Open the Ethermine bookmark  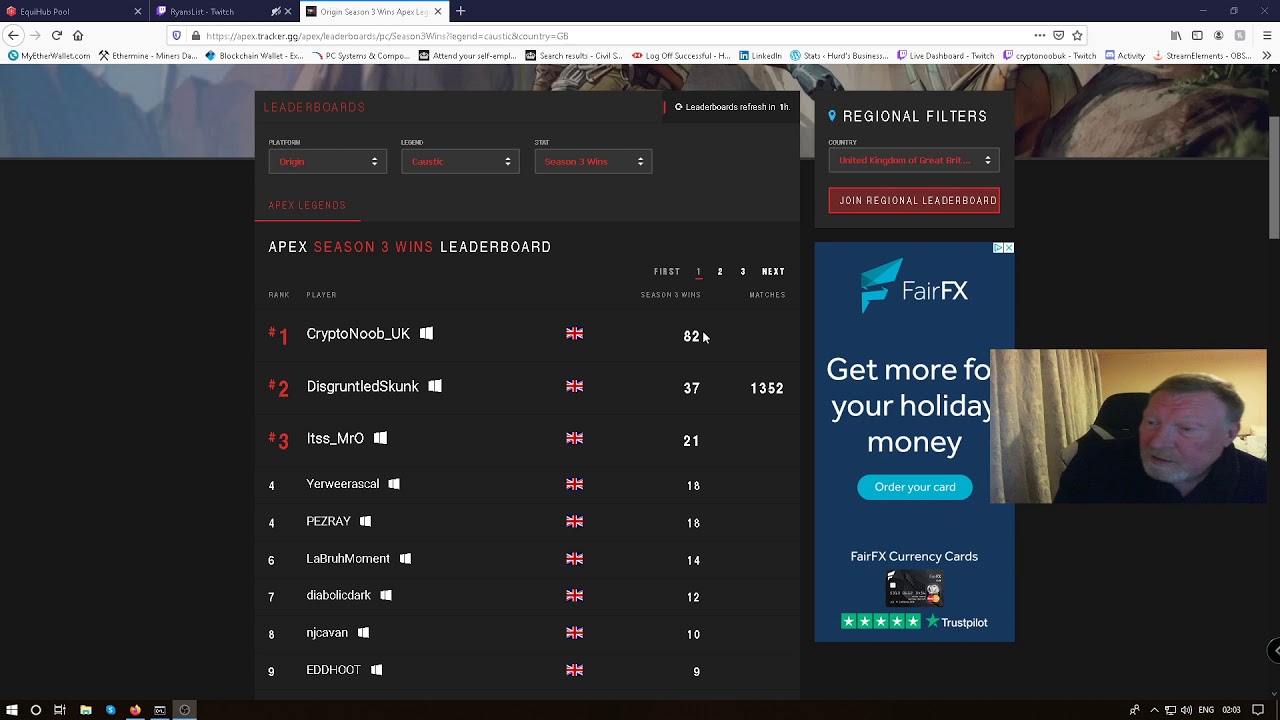coord(148,56)
